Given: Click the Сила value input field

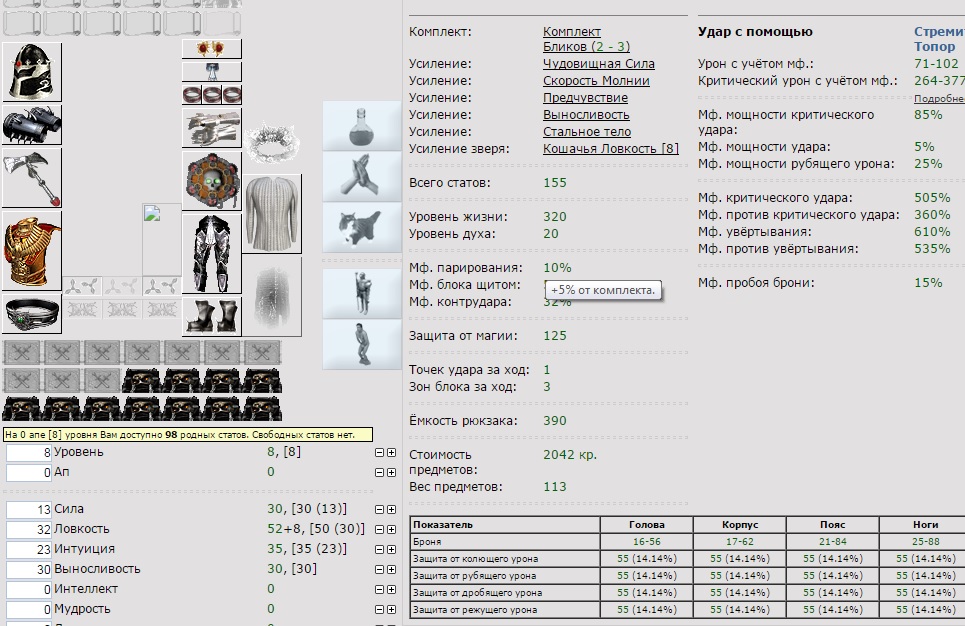Looking at the screenshot, I should 29,510.
